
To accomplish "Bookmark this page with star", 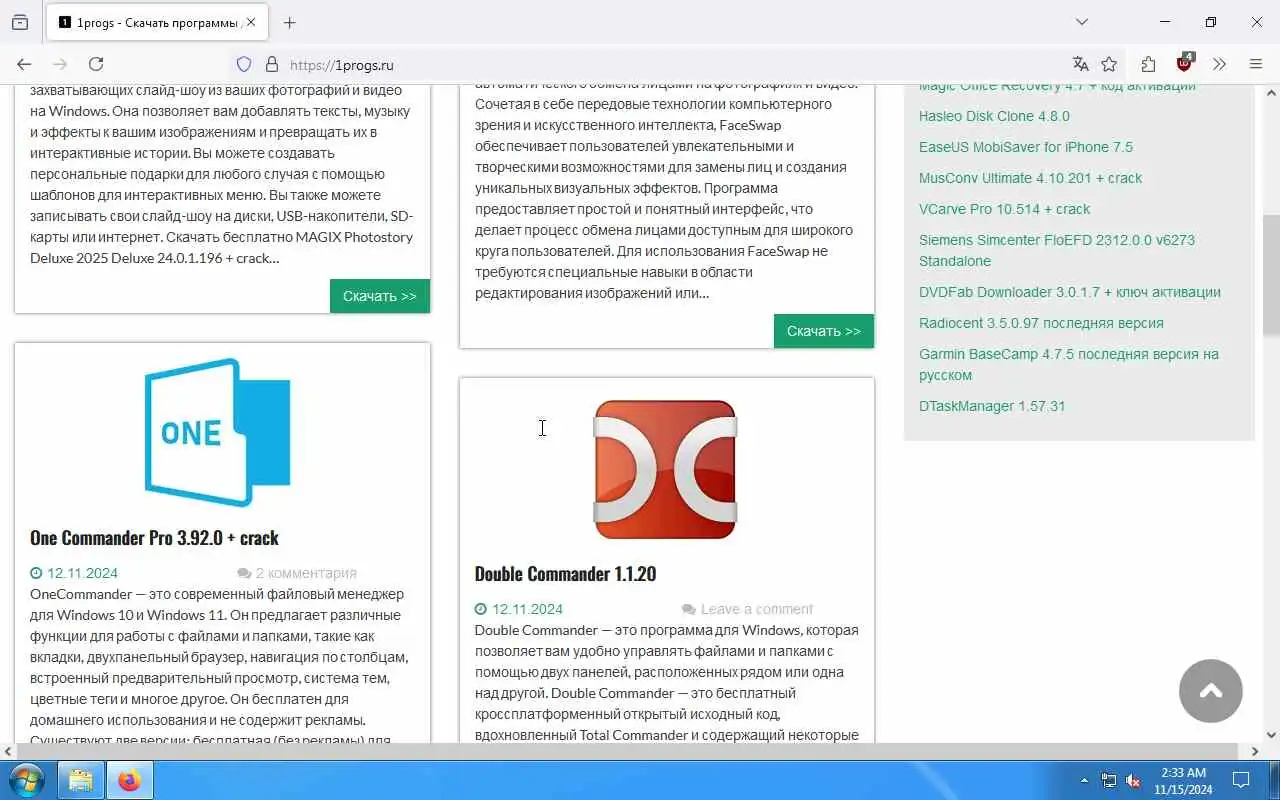I will 1109,64.
